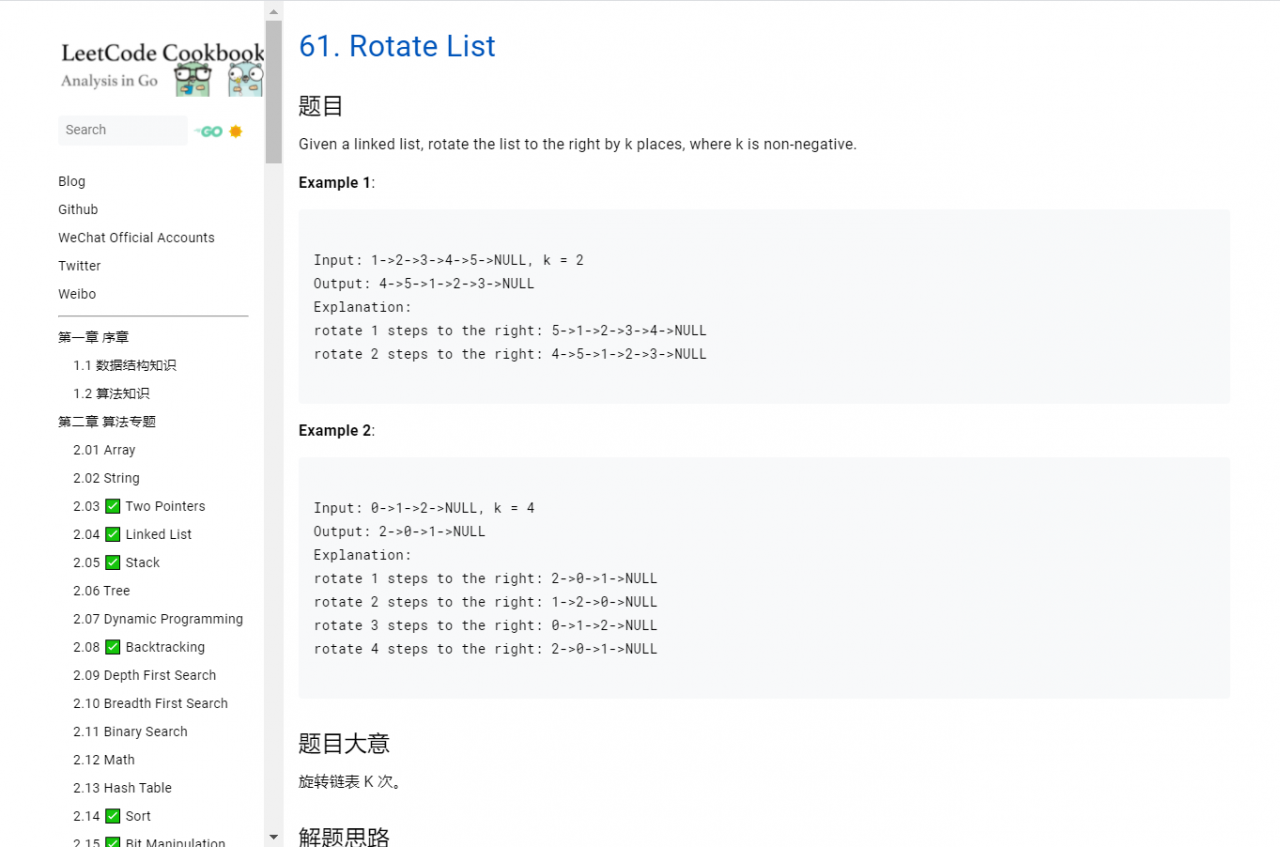This screenshot has height=847, width=1280.
Task: Open the Blog menu link
Action: (72, 181)
